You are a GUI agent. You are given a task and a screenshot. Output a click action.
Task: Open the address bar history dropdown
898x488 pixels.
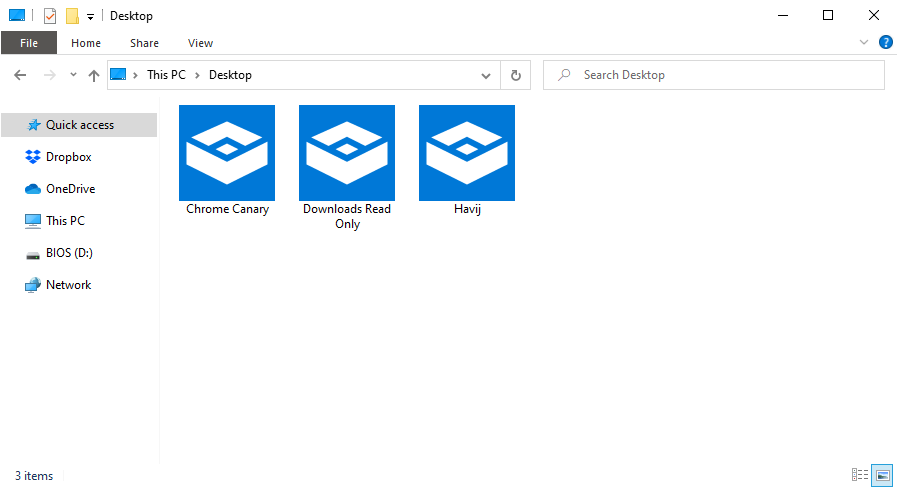click(486, 75)
